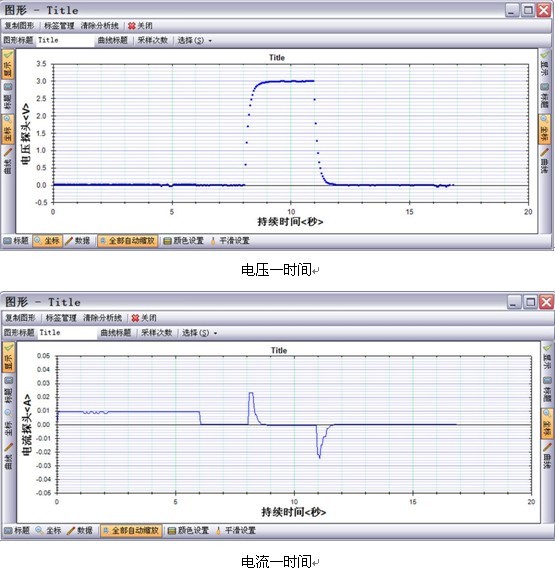
Task: Click 坐标 magnifier in lower window bottom bar
Action: (48, 530)
